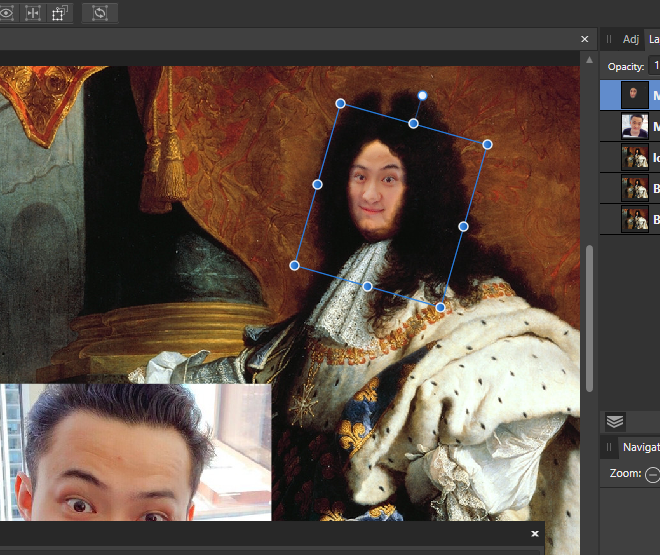Click the rotation handle above the transform box
The image size is (660, 555).
click(422, 96)
